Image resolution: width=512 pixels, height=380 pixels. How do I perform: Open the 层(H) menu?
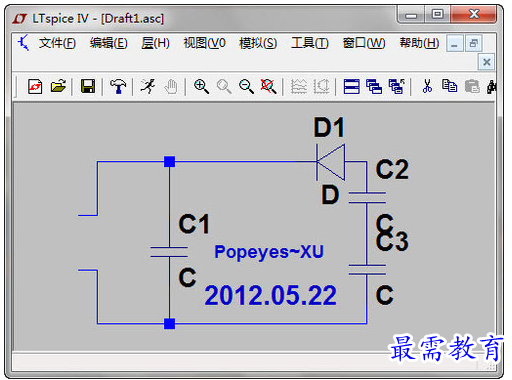click(x=155, y=43)
